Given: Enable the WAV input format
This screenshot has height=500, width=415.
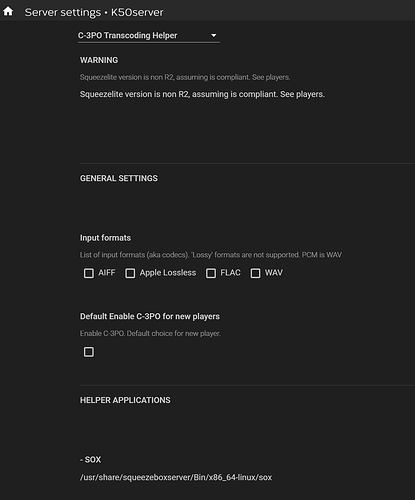Looking at the screenshot, I should coord(255,273).
